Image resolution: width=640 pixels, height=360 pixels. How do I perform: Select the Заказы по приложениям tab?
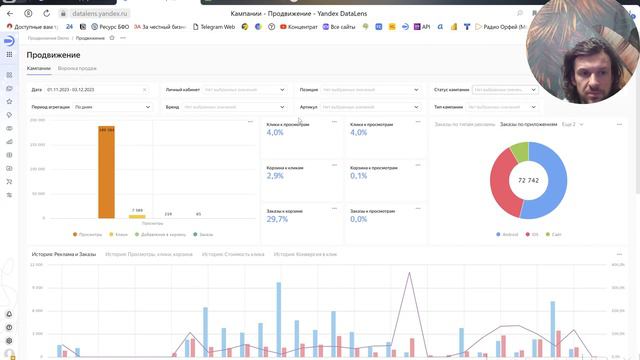click(x=529, y=124)
